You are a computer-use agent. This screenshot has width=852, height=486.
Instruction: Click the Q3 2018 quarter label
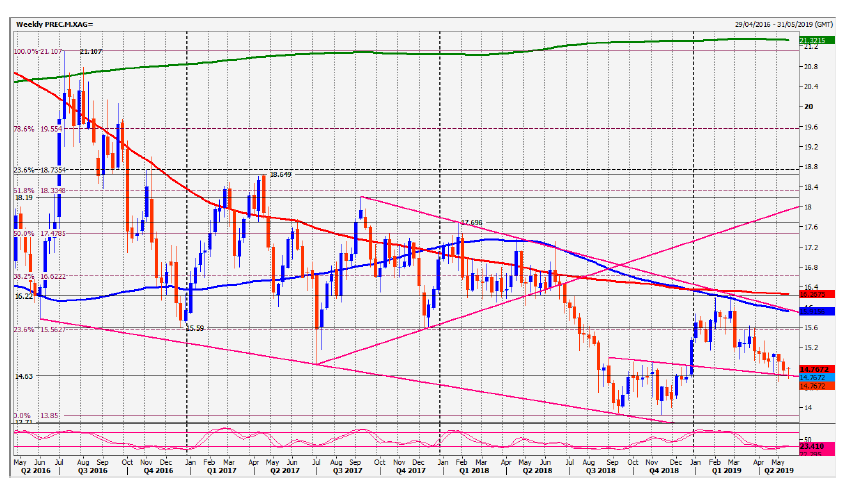click(x=600, y=470)
